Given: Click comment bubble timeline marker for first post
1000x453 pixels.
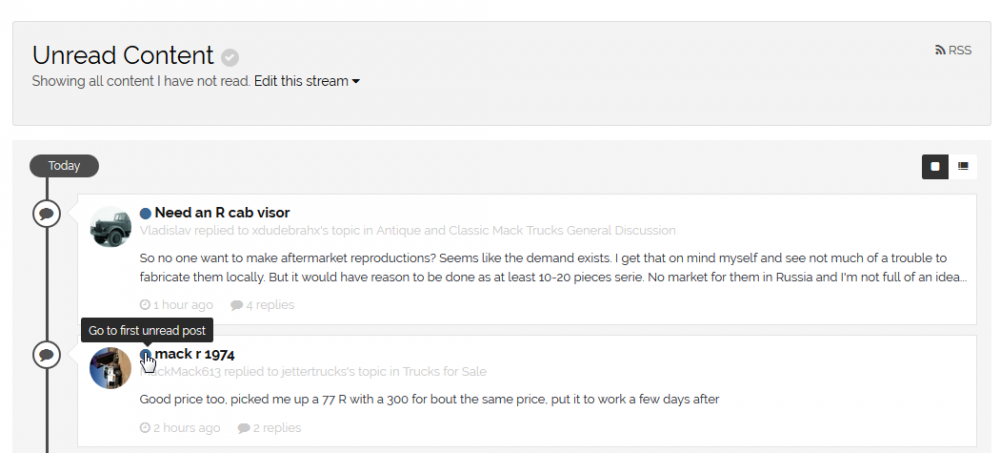Looking at the screenshot, I should [x=47, y=213].
